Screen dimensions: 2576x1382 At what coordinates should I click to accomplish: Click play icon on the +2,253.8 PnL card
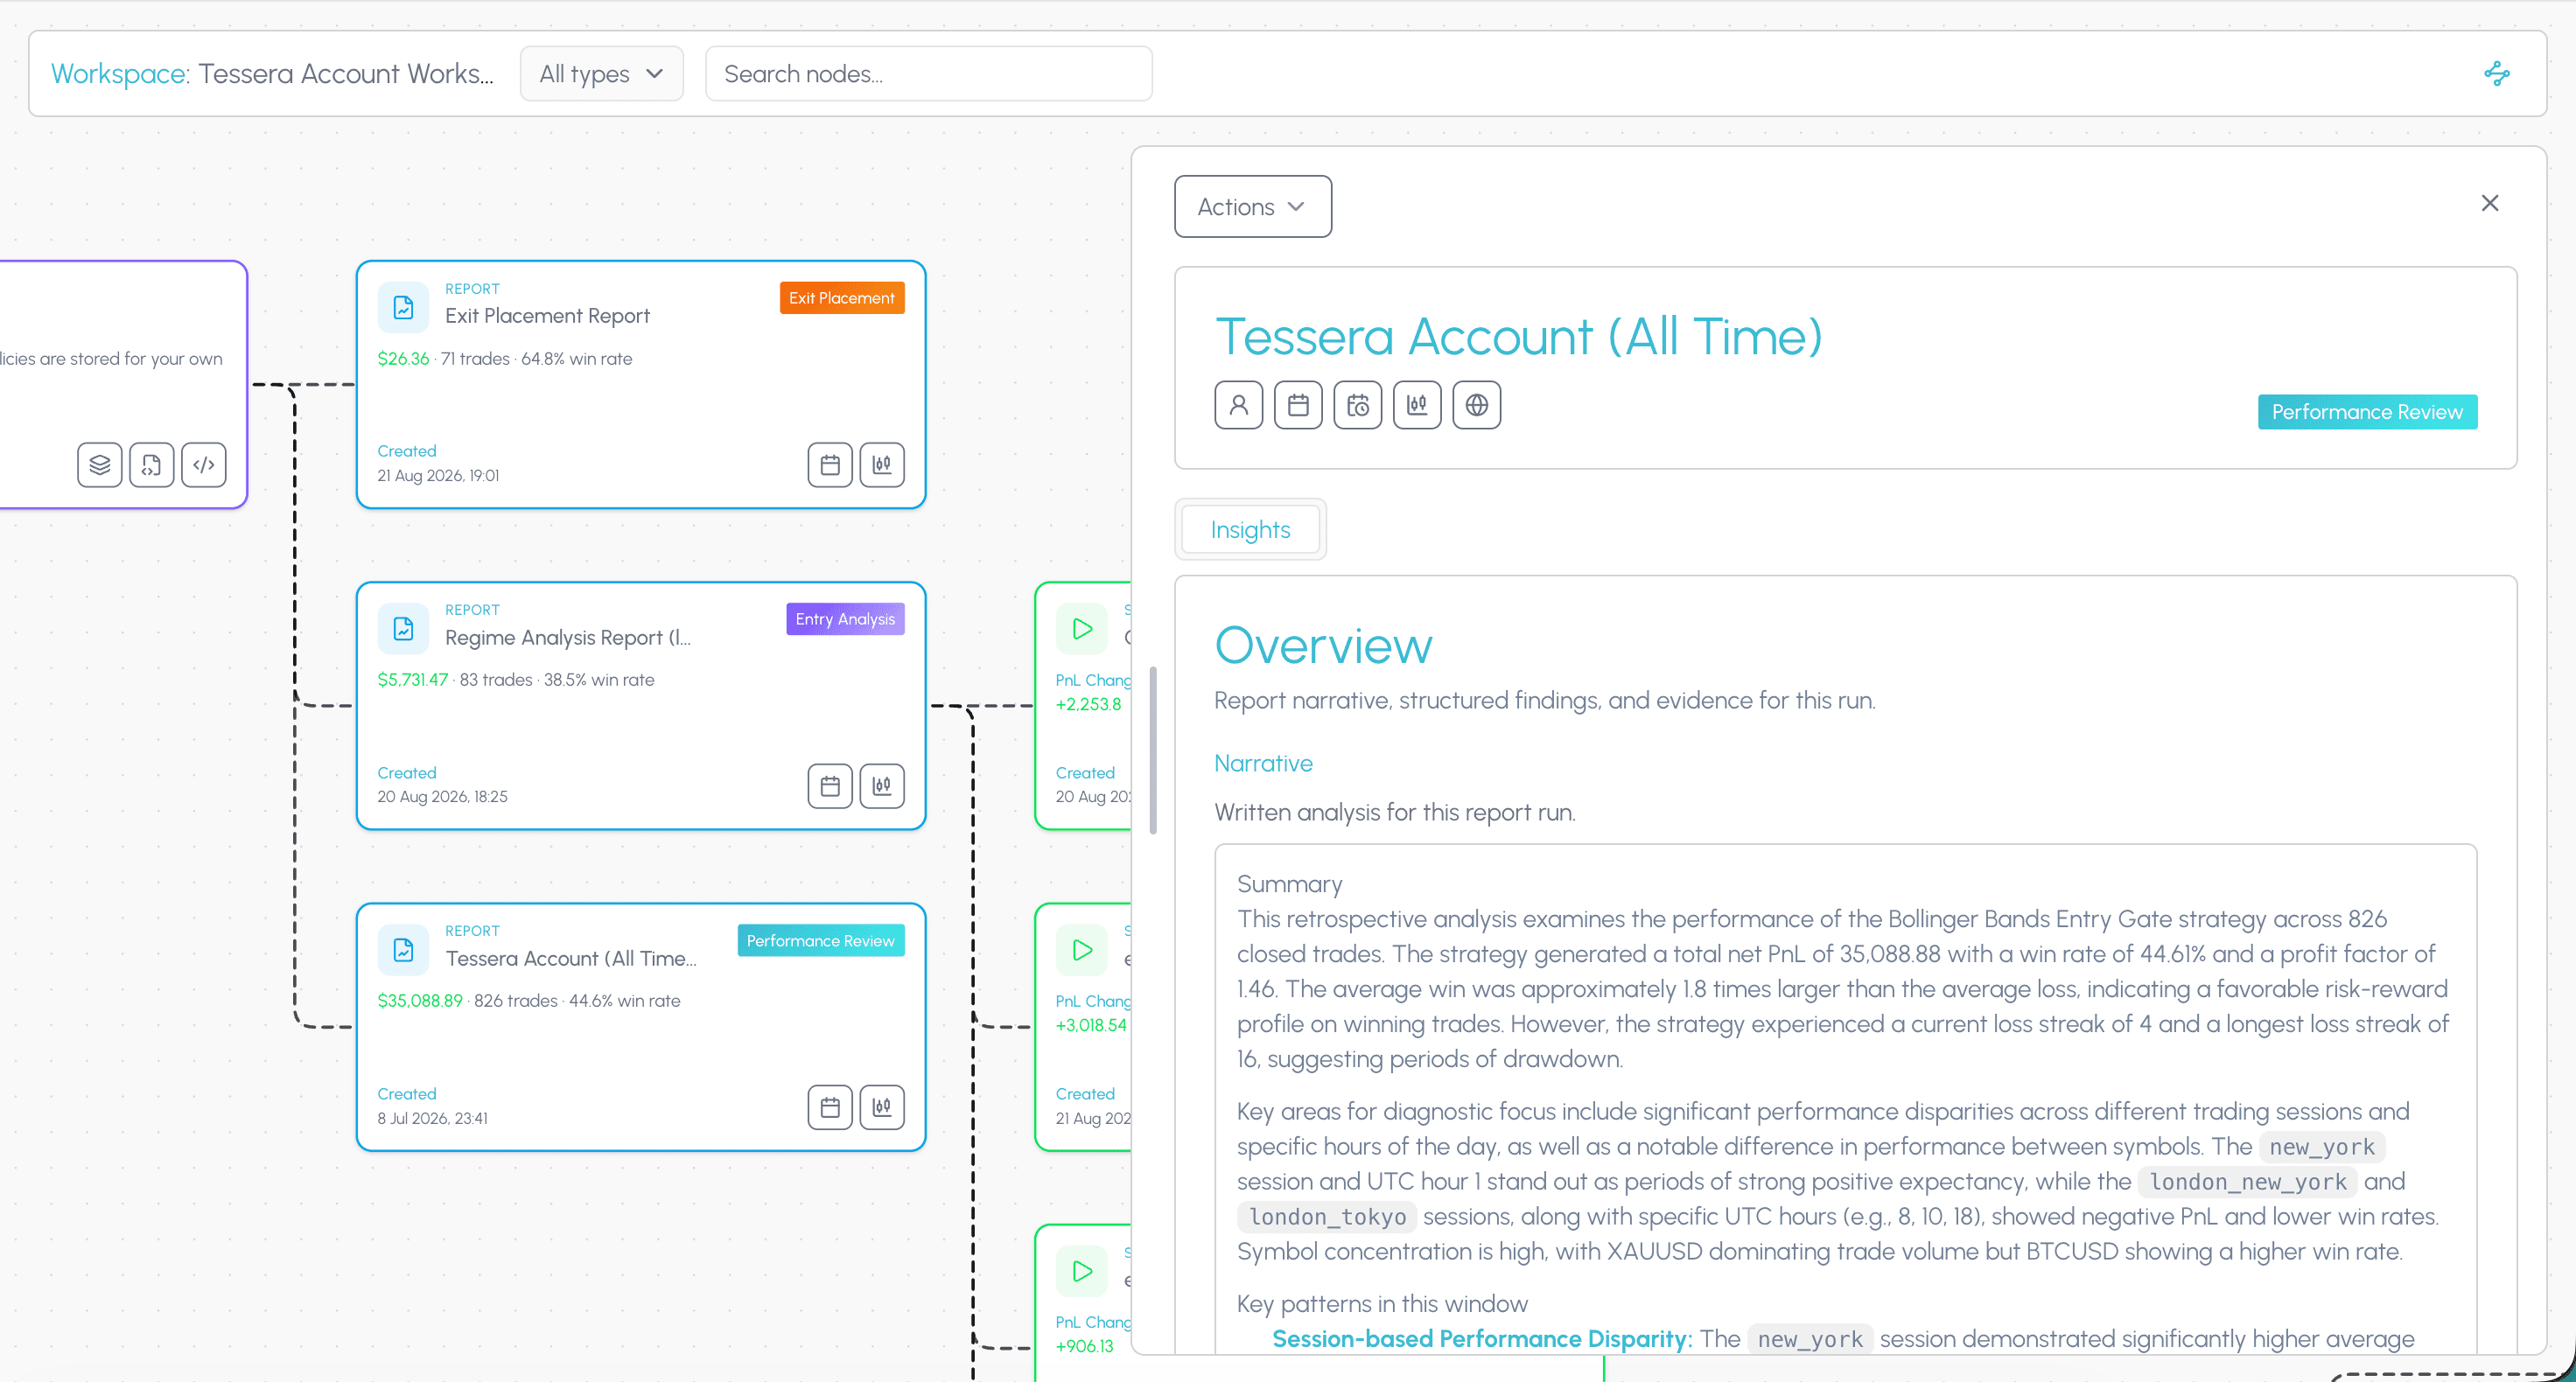pyautogui.click(x=1081, y=628)
